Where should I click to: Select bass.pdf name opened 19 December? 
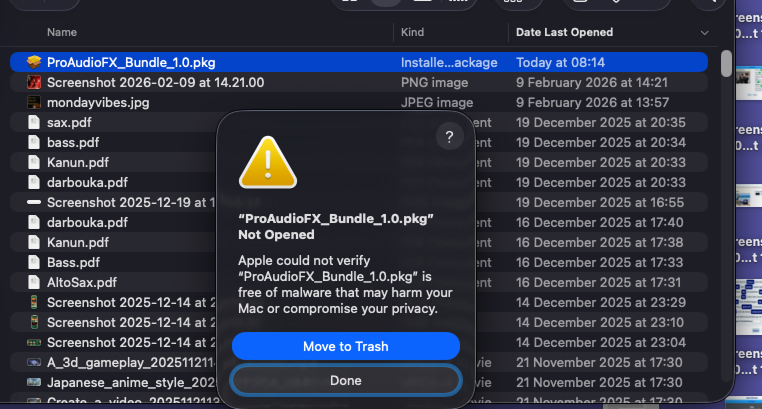pyautogui.click(x=73, y=142)
